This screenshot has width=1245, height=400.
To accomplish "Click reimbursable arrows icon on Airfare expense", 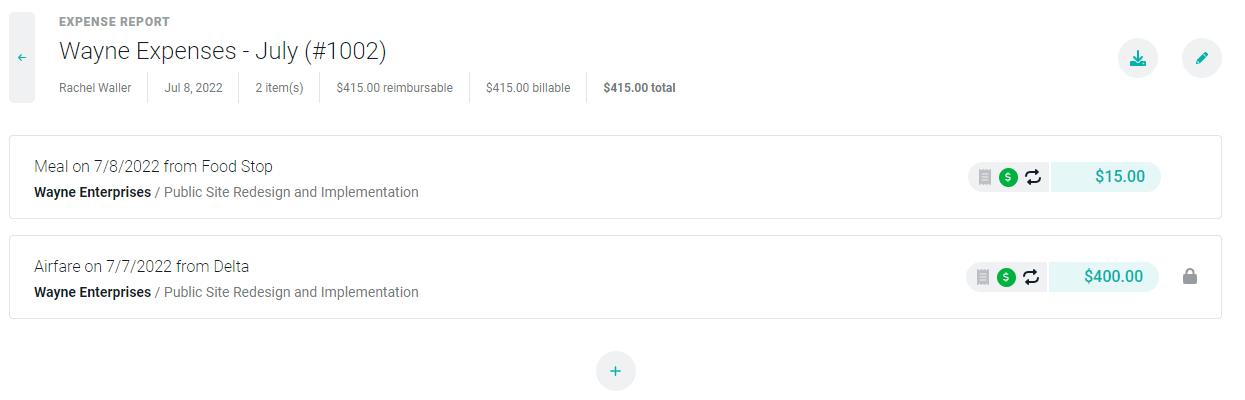I will 1031,277.
